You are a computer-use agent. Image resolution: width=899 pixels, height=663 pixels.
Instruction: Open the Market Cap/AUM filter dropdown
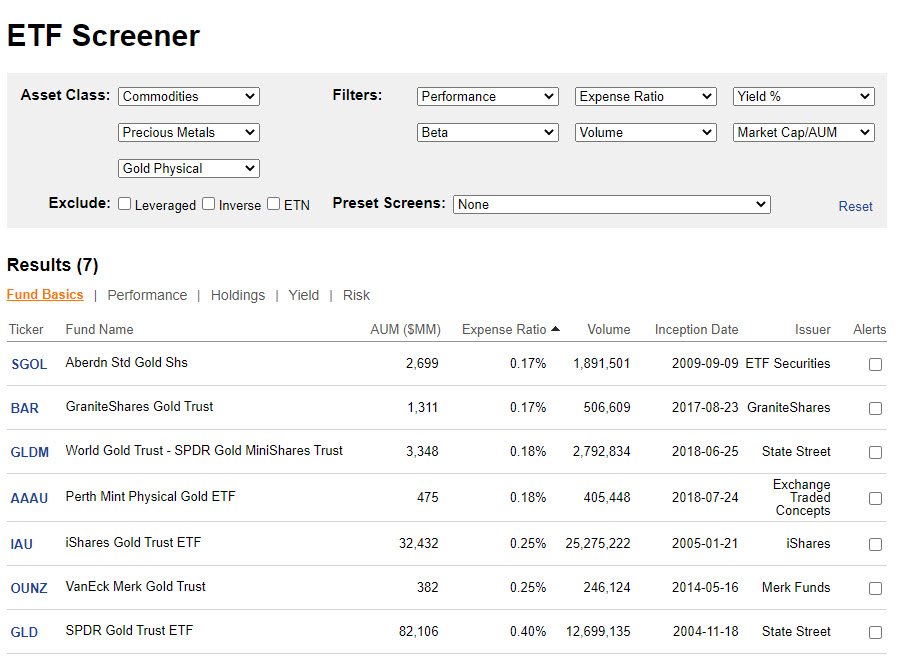804,133
